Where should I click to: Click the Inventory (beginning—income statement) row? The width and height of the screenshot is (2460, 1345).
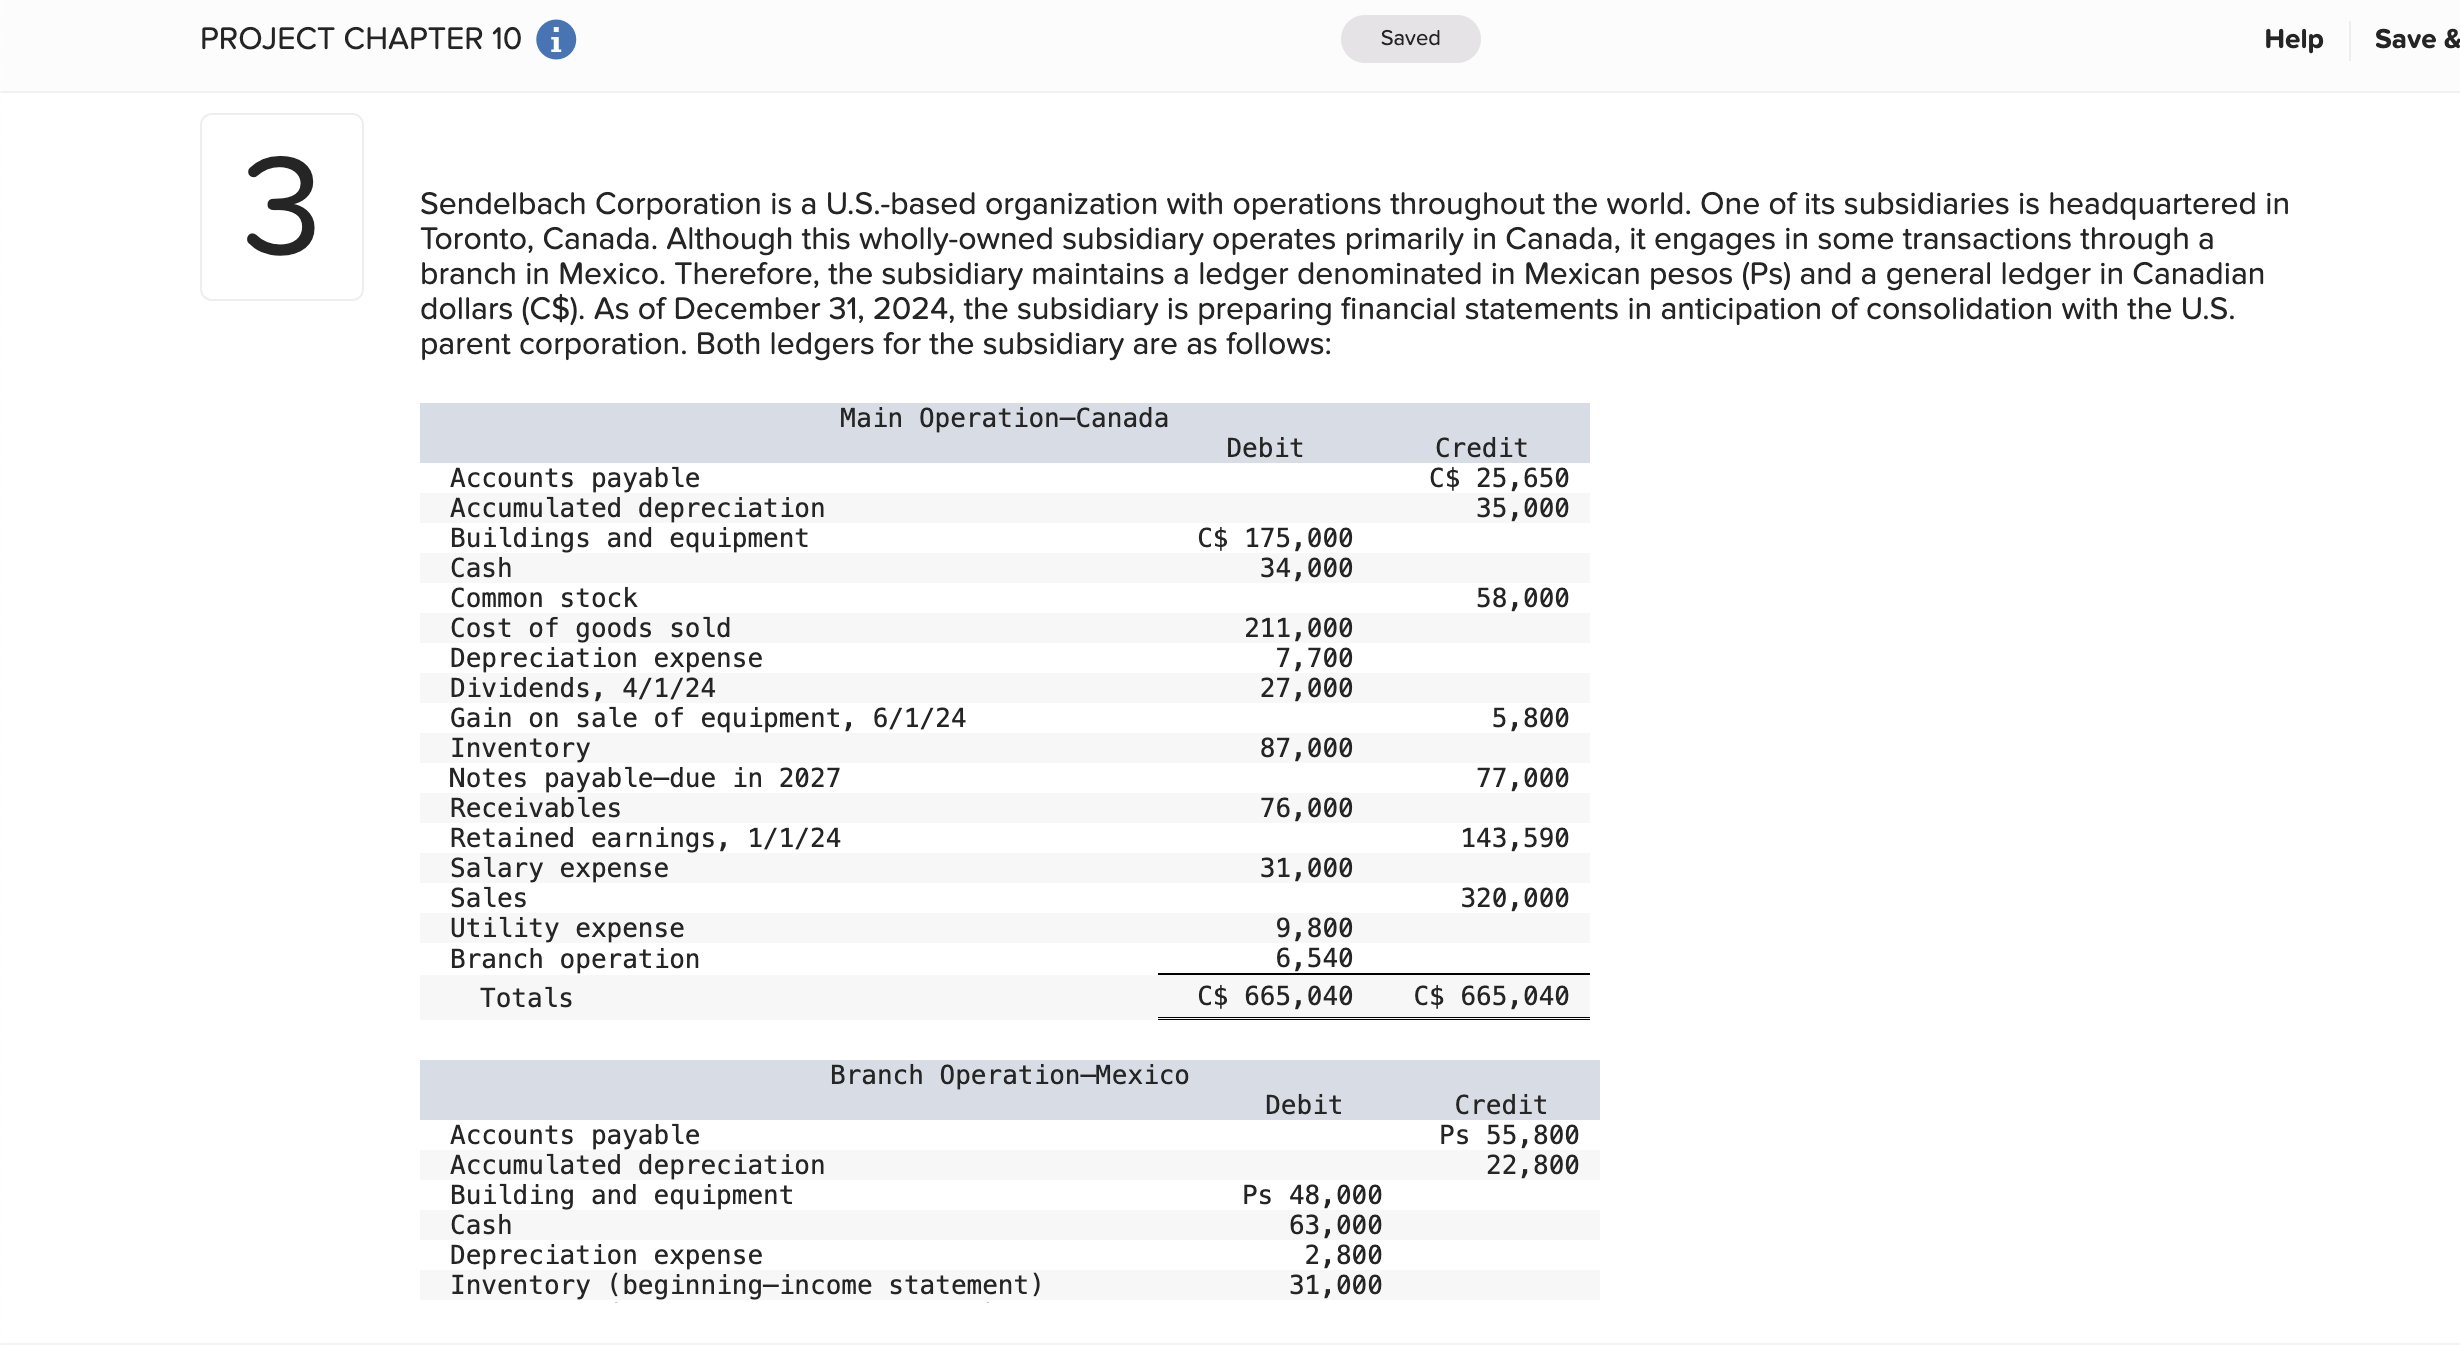pos(745,1285)
